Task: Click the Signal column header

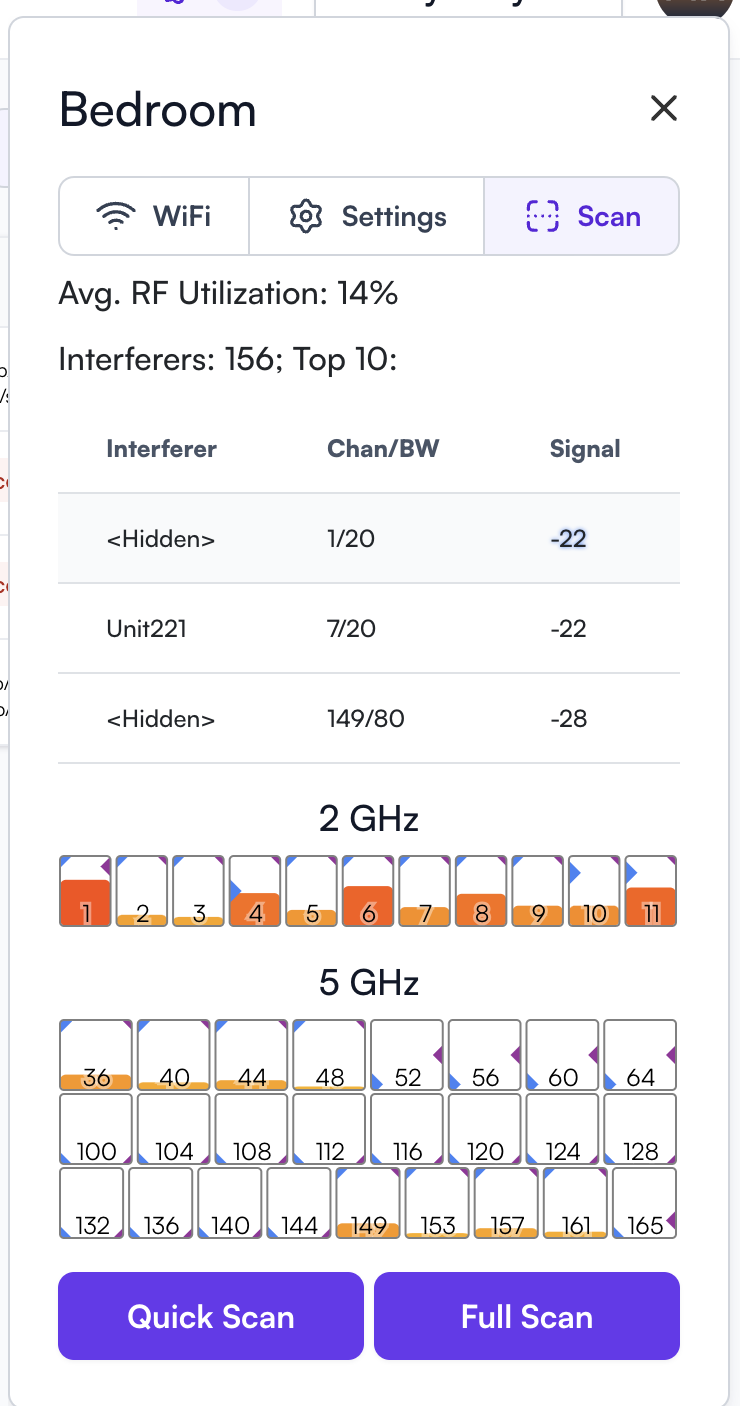Action: tap(585, 449)
